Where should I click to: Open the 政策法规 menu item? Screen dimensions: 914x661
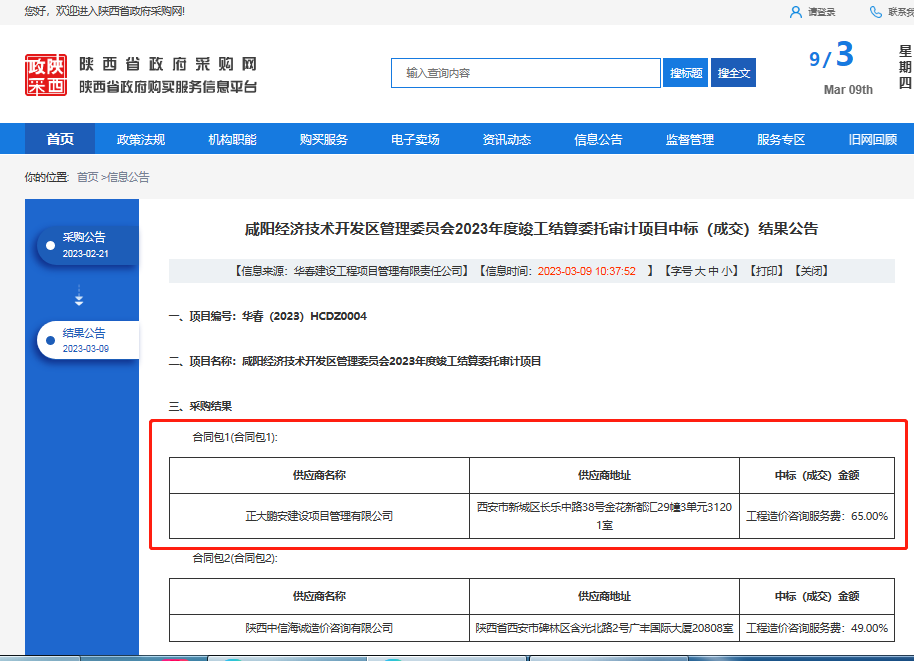click(x=141, y=140)
